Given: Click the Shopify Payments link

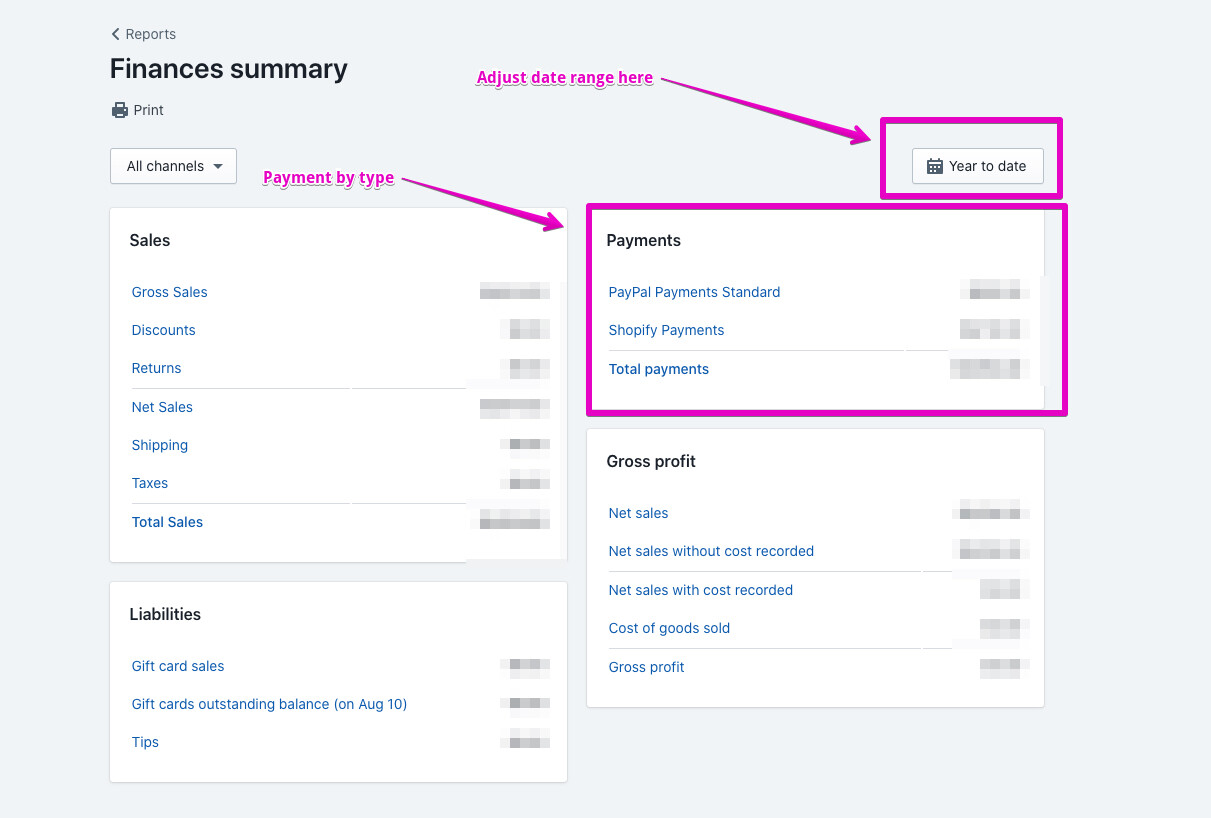Looking at the screenshot, I should click(666, 330).
